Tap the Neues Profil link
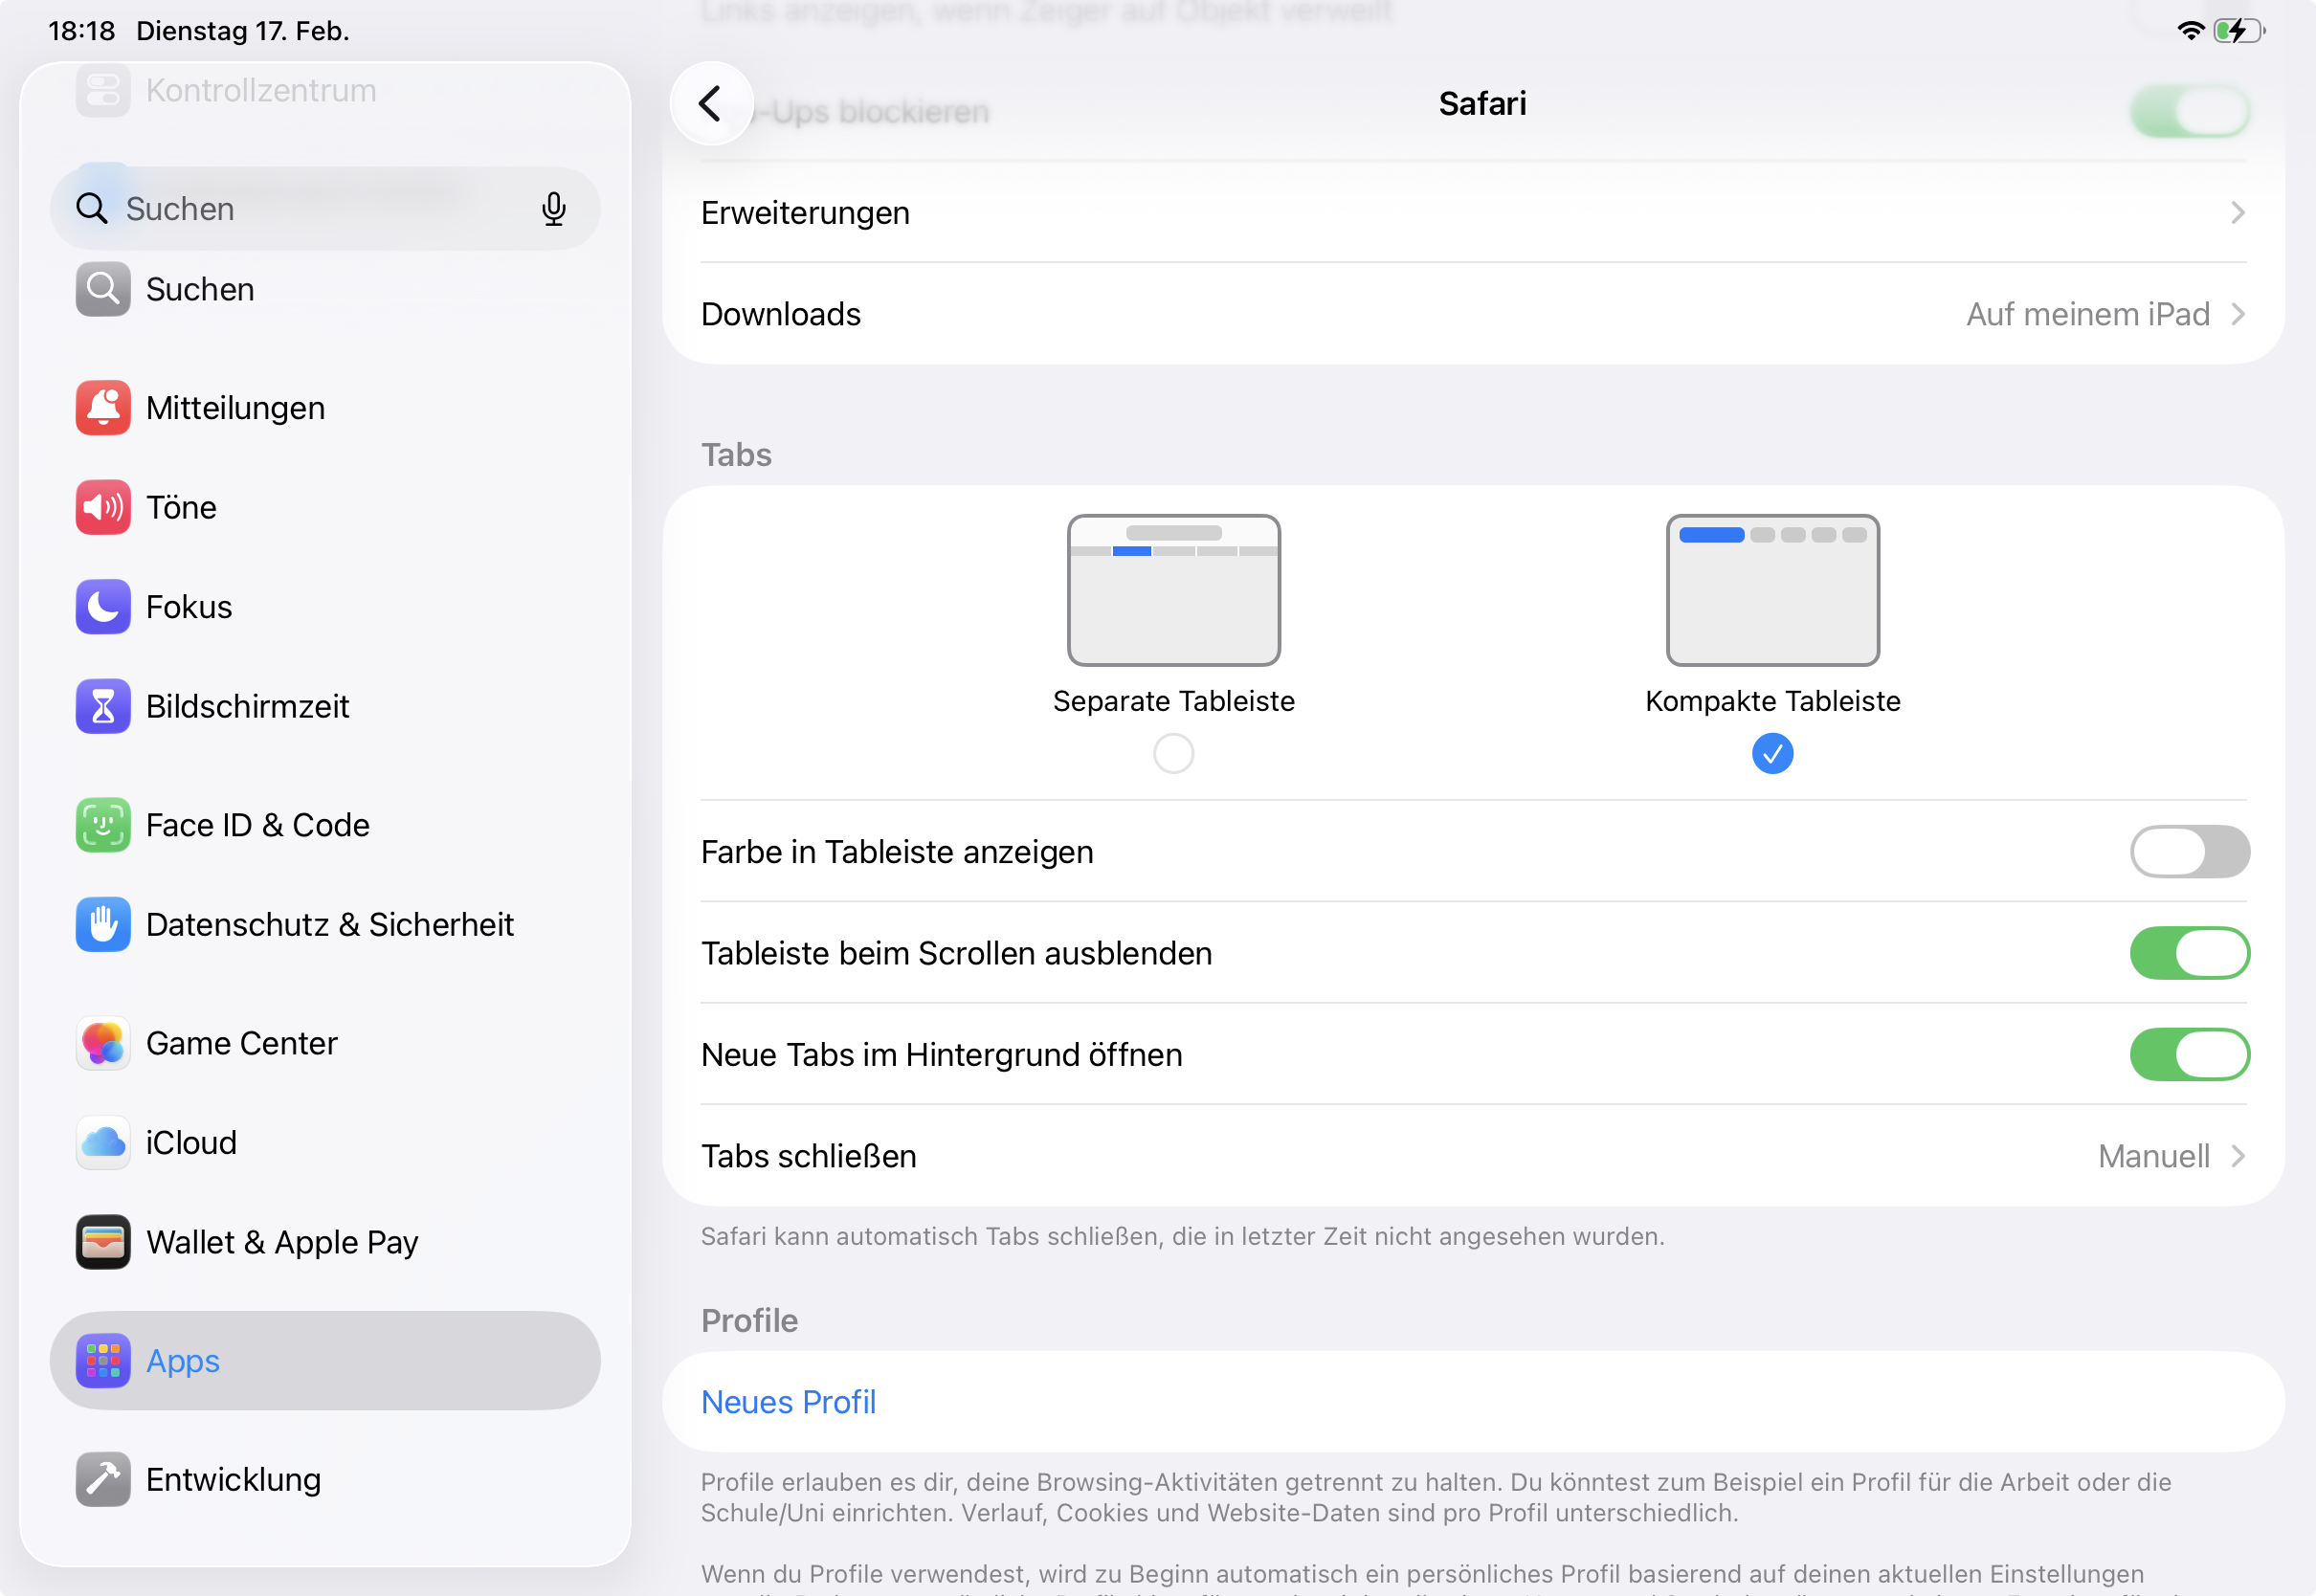Image resolution: width=2316 pixels, height=1596 pixels. pos(788,1402)
